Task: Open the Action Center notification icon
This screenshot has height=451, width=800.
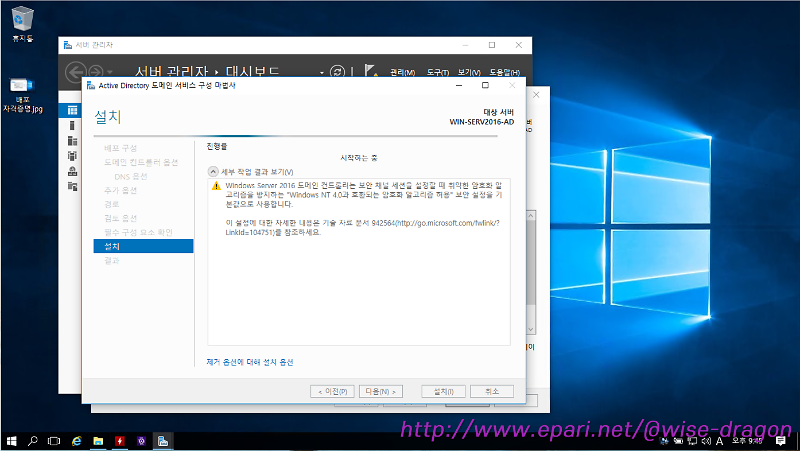Action: (781, 441)
